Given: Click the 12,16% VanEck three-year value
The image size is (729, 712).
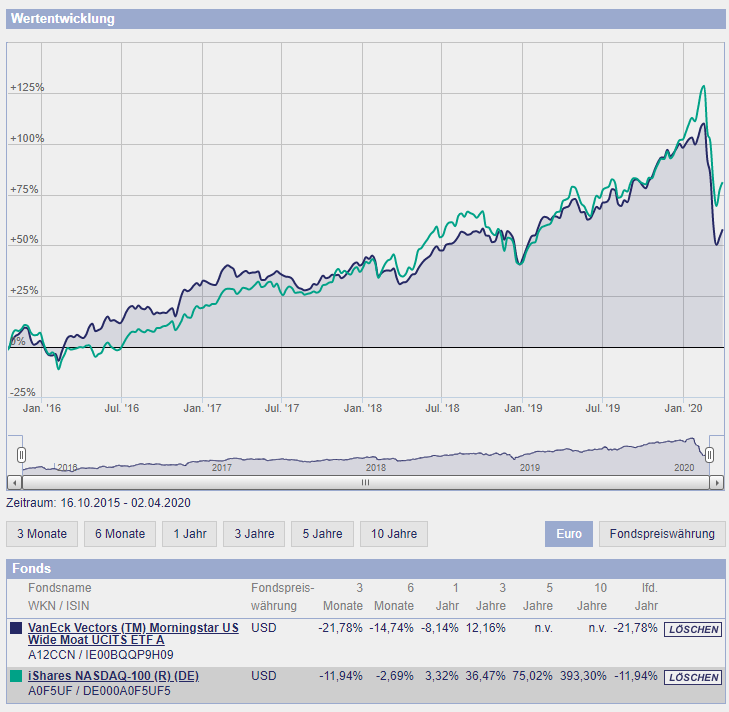Looking at the screenshot, I should click(485, 628).
